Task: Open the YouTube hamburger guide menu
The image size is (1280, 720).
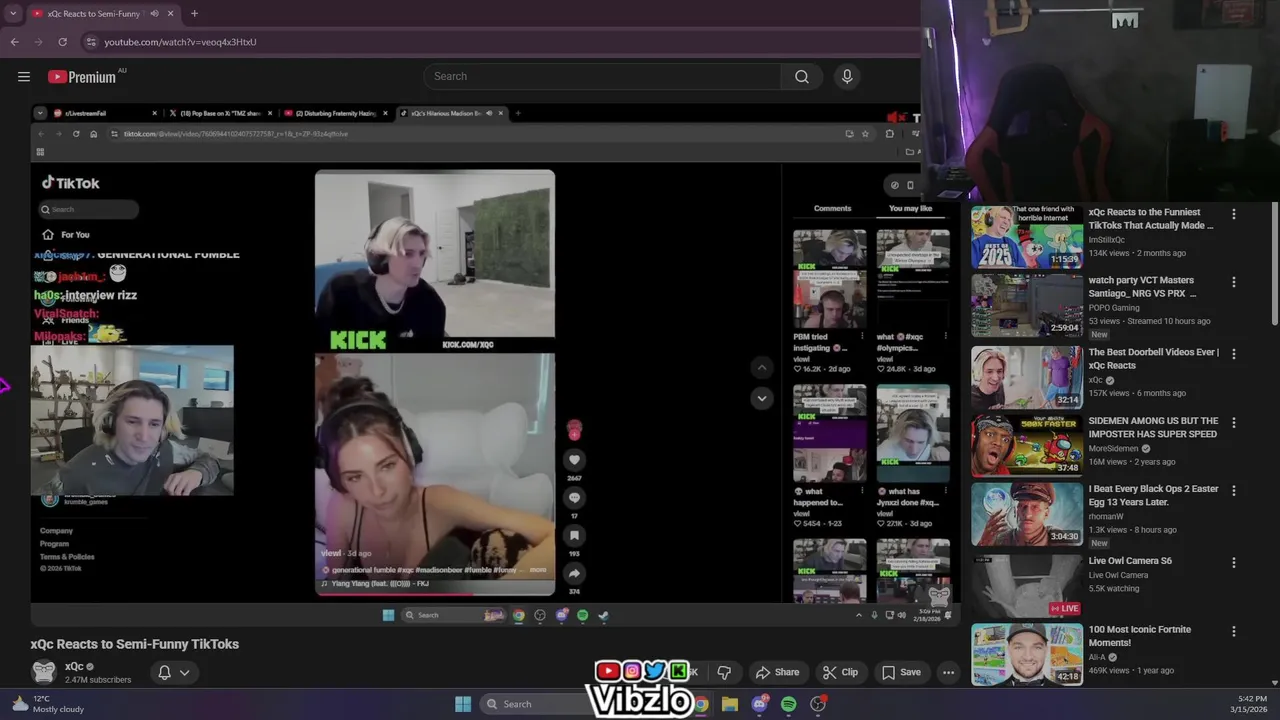Action: coord(24,77)
